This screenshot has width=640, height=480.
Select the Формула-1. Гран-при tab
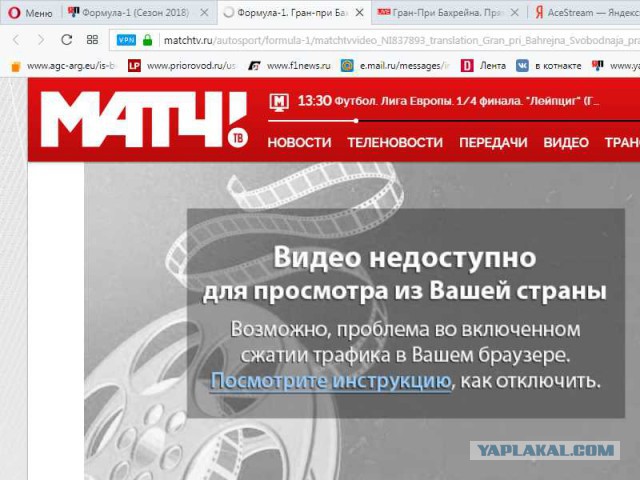pos(292,13)
